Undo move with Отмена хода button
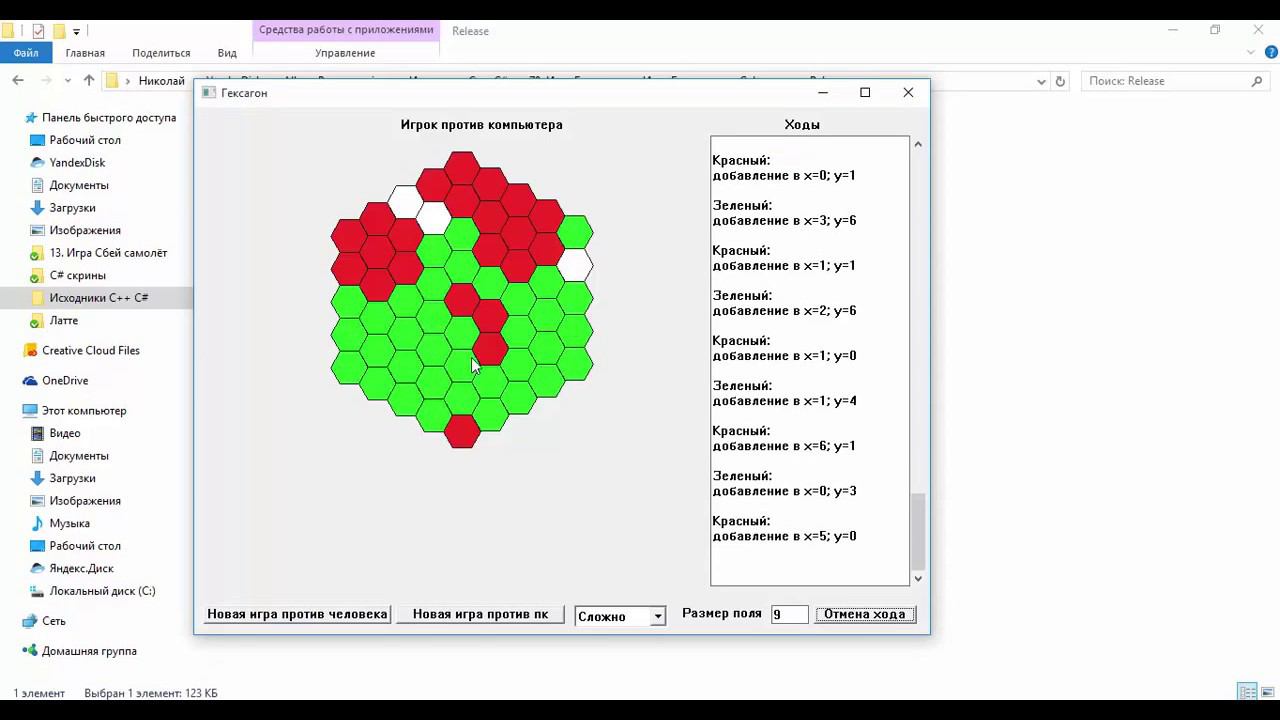The width and height of the screenshot is (1280, 720). click(x=865, y=614)
